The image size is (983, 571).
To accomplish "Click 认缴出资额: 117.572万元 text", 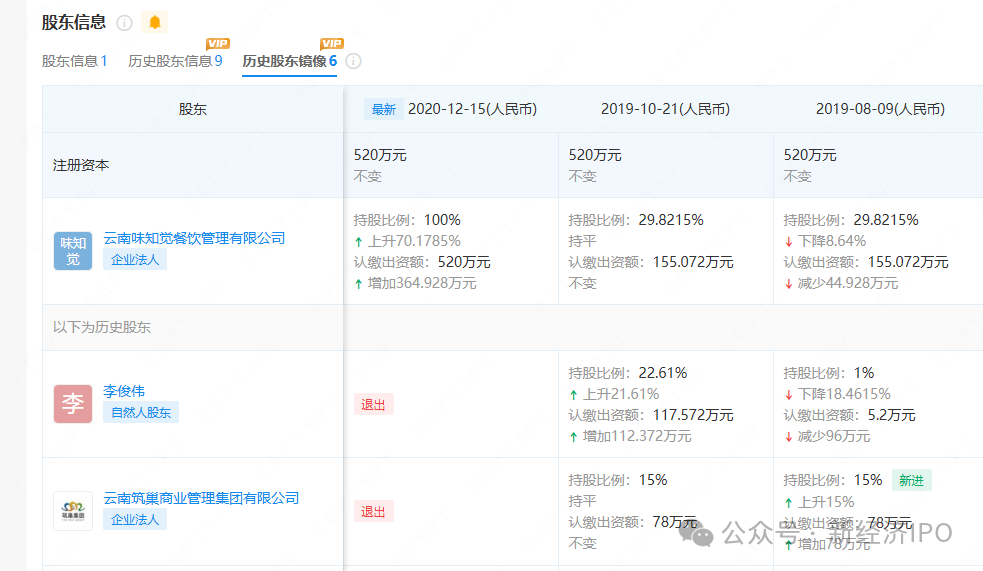I will 651,415.
